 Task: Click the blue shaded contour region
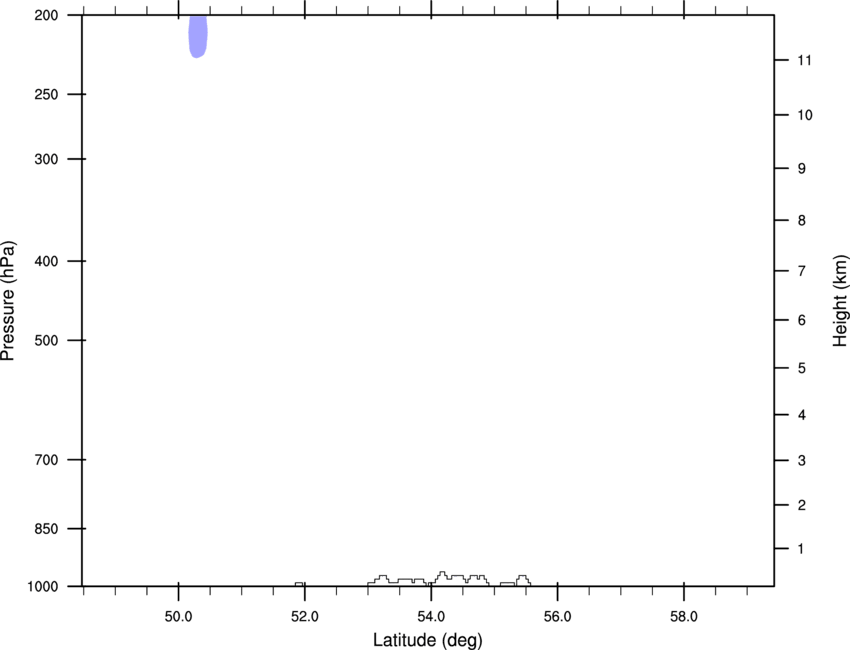coord(198,36)
